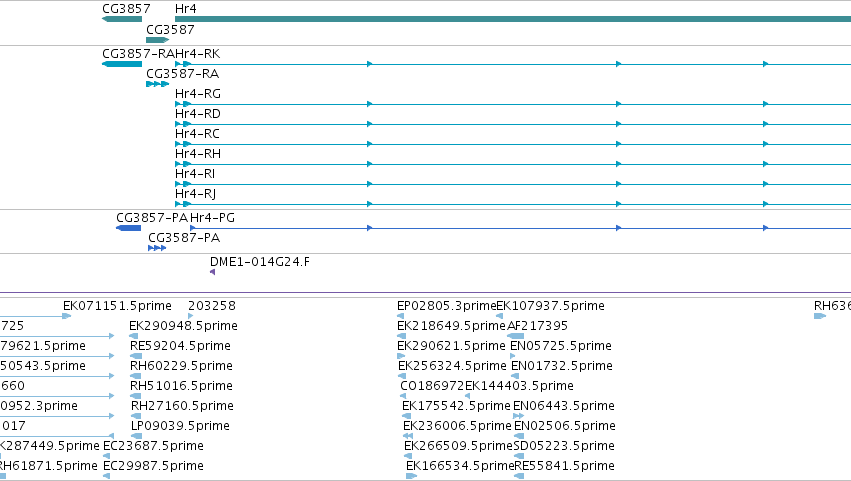Open the EC23687.5prime EST

106,456
